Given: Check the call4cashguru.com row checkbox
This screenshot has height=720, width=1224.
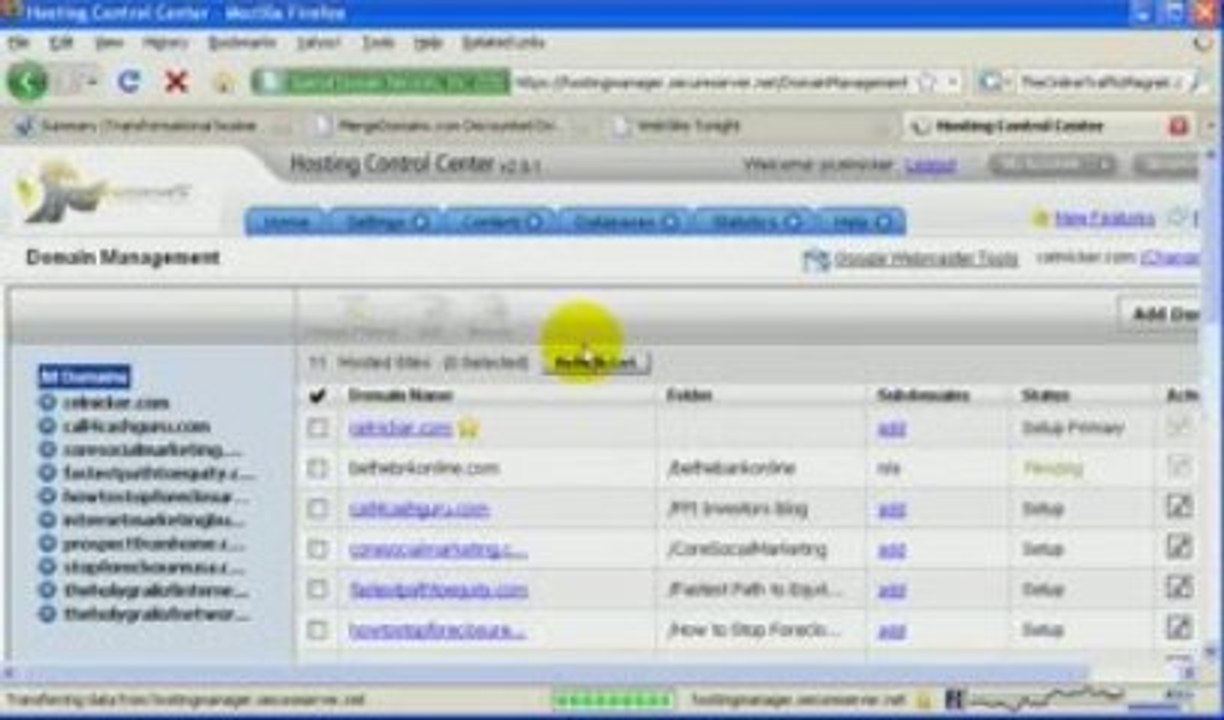Looking at the screenshot, I should (317, 509).
